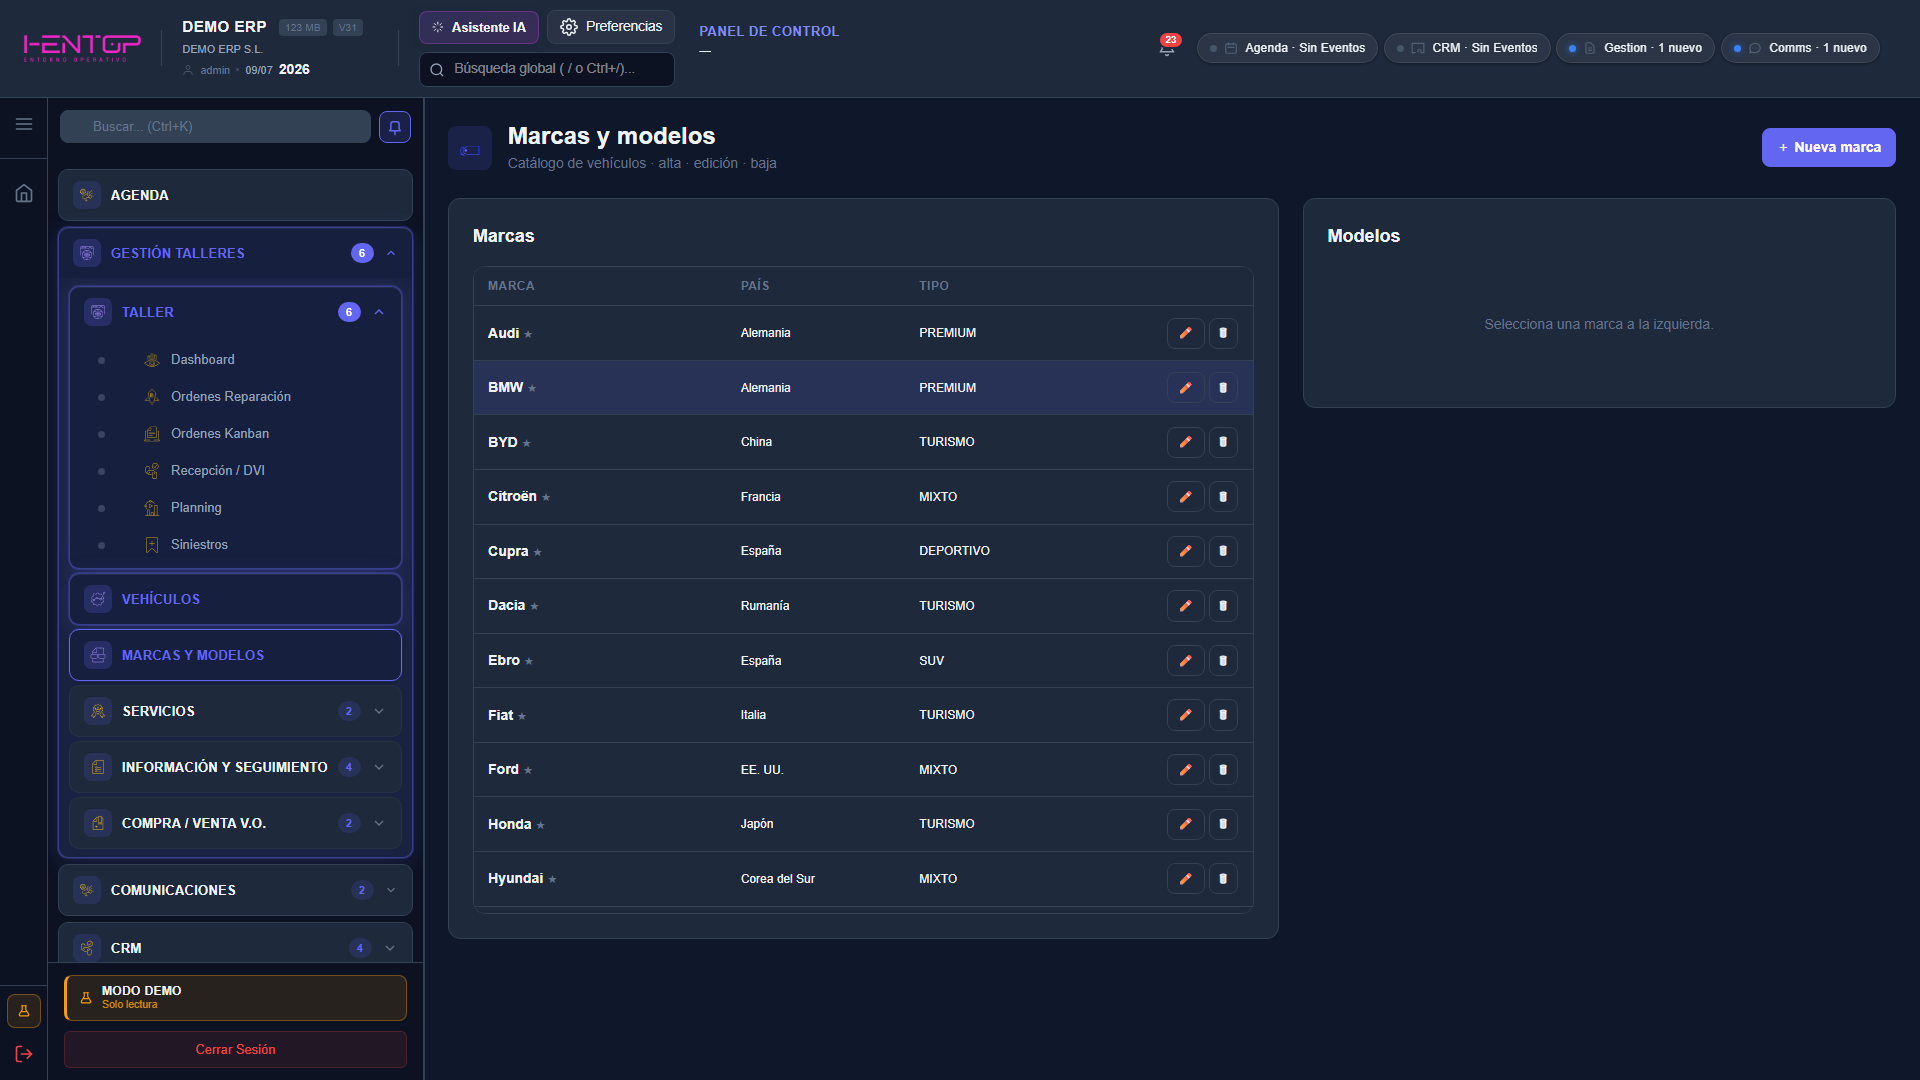The height and width of the screenshot is (1080, 1920).
Task: Open notifications bell with 23 badge
Action: point(1167,47)
